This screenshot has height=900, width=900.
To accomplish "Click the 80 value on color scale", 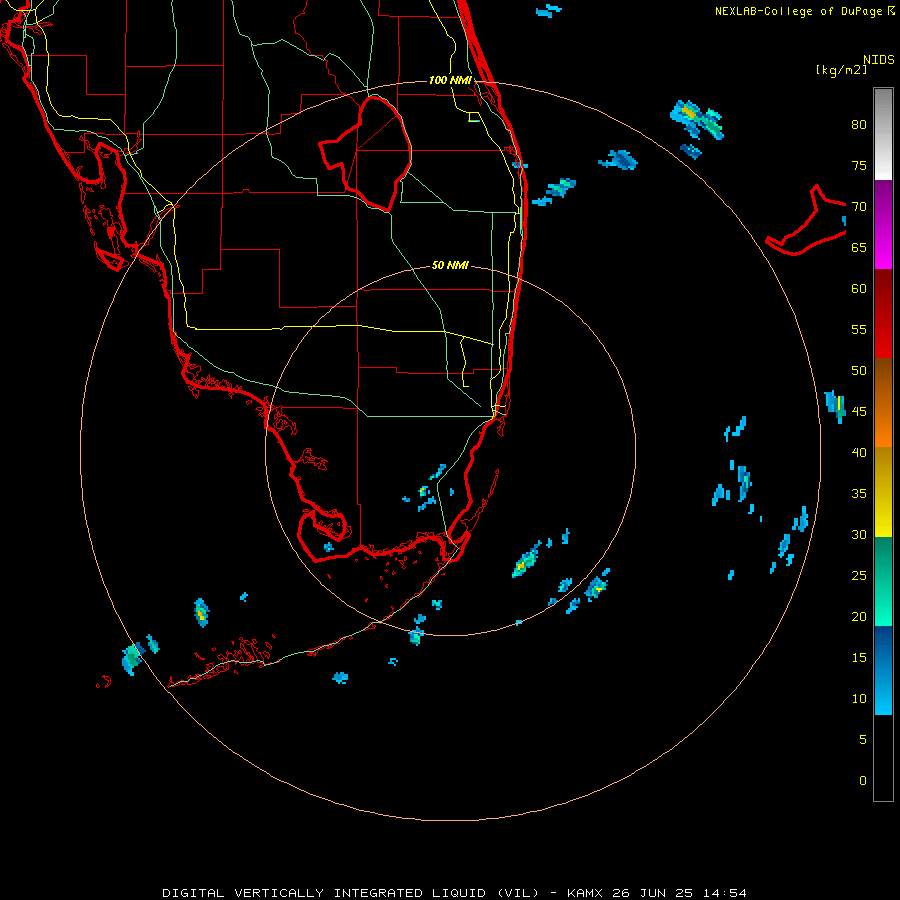I will pyautogui.click(x=859, y=125).
